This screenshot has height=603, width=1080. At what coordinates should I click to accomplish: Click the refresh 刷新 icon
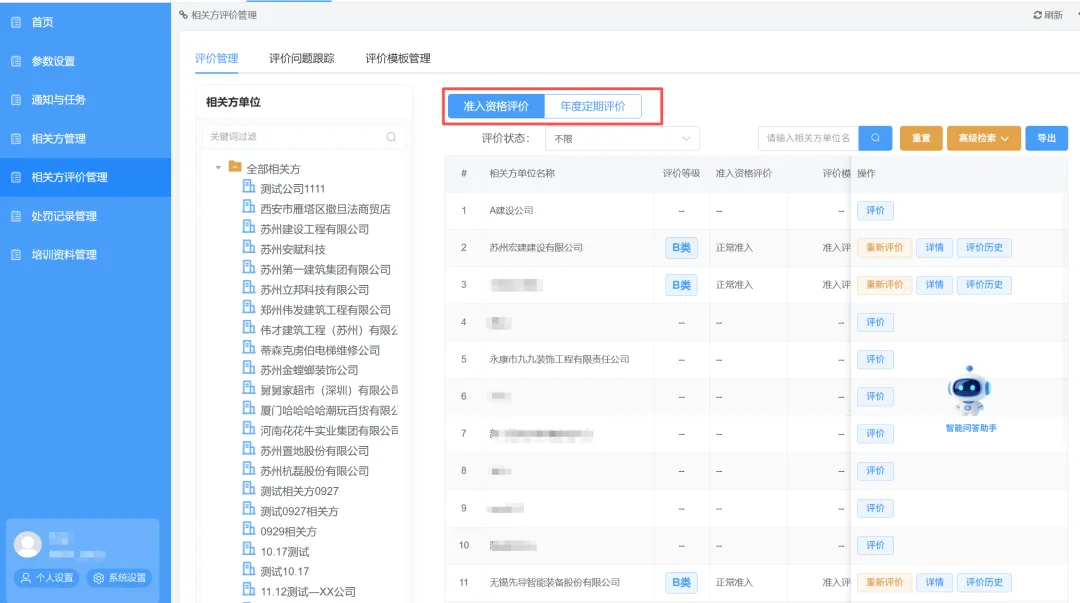point(1037,14)
